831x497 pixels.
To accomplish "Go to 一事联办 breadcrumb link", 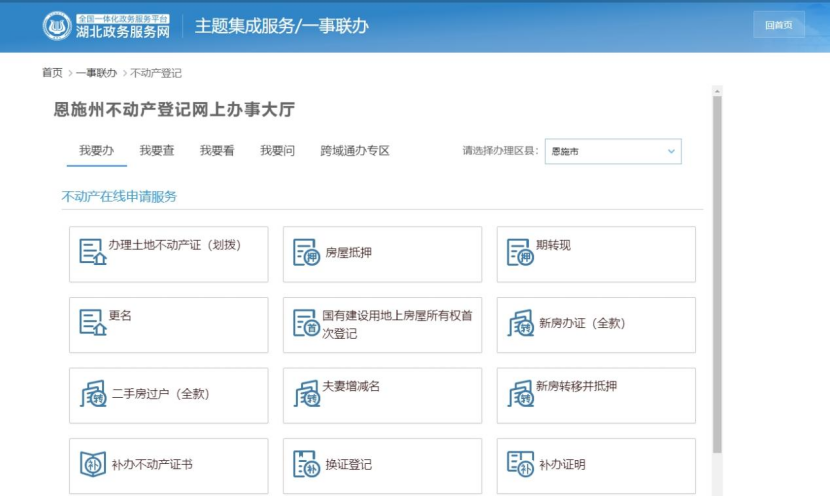I will (x=96, y=73).
